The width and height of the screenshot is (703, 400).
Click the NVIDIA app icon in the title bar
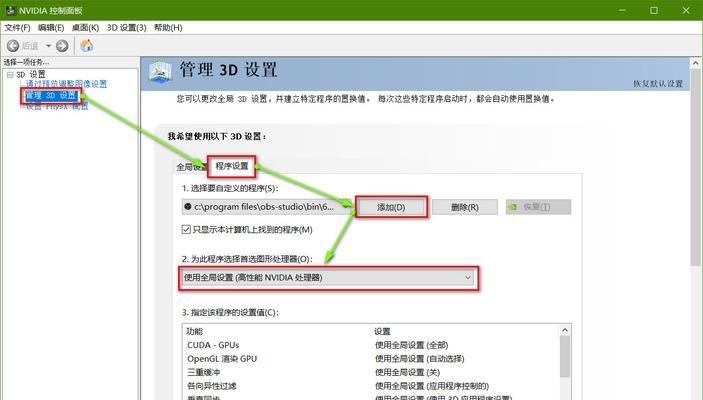(10, 10)
